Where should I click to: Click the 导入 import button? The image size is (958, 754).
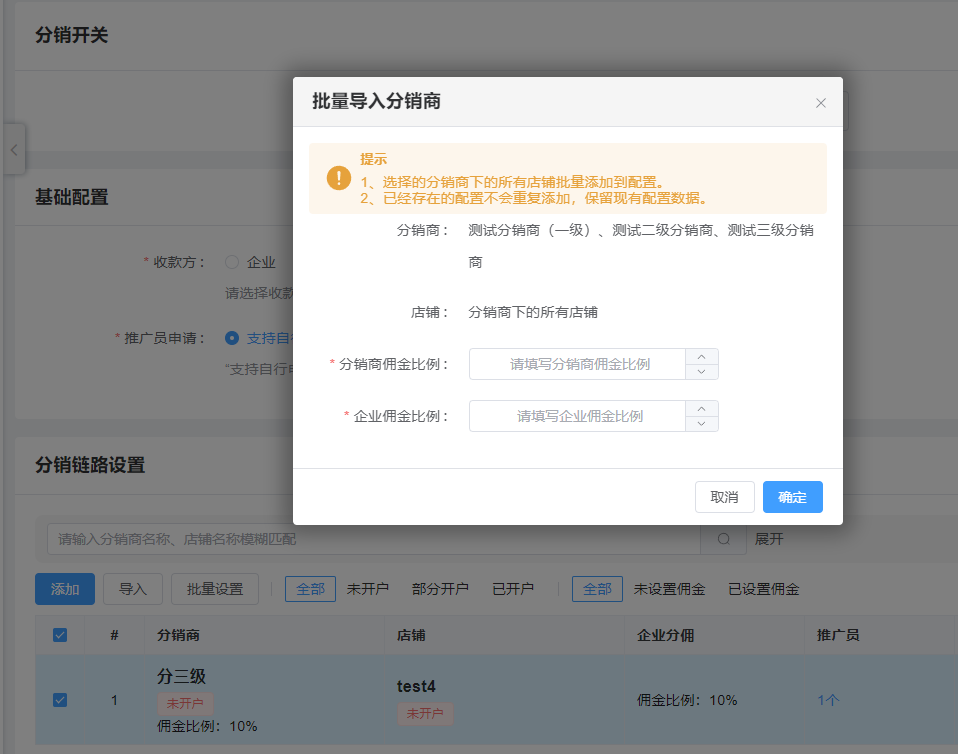132,589
